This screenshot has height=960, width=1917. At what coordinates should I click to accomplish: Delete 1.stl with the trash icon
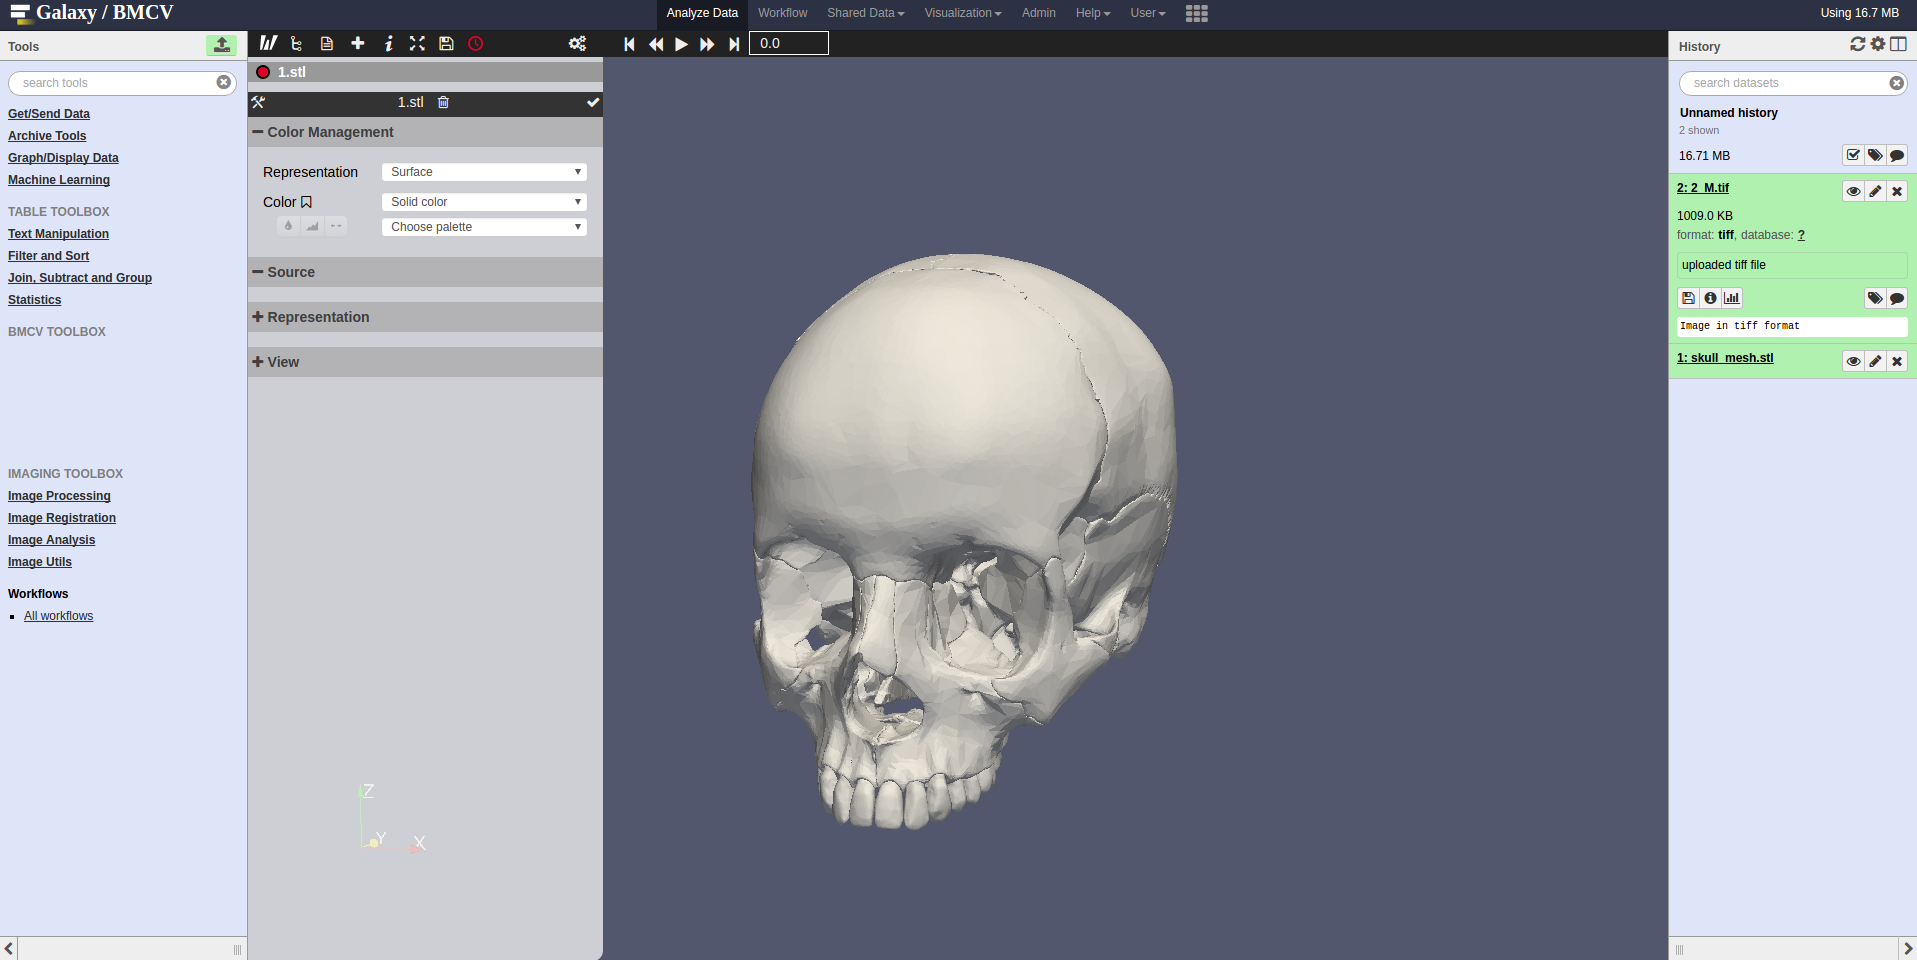443,102
